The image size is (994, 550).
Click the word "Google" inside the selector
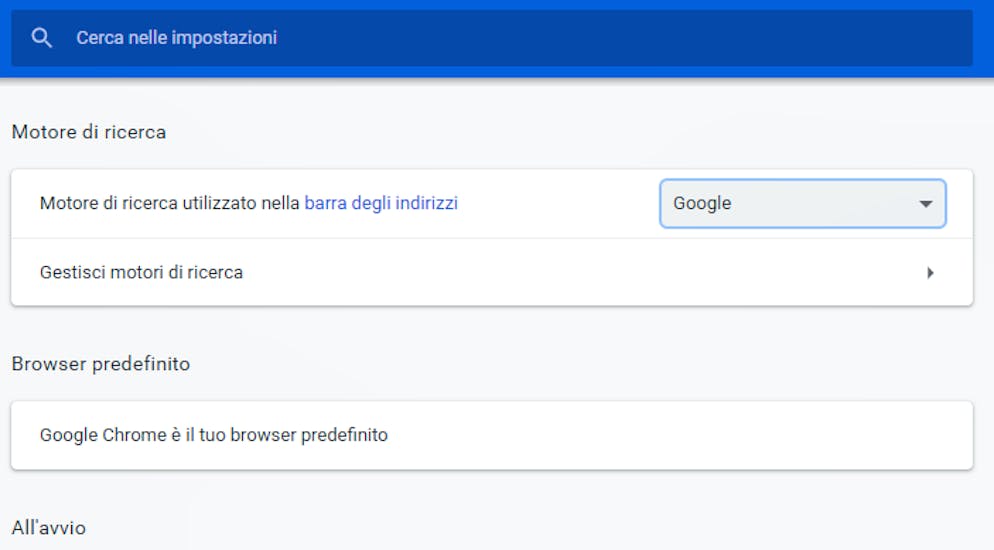[x=702, y=203]
